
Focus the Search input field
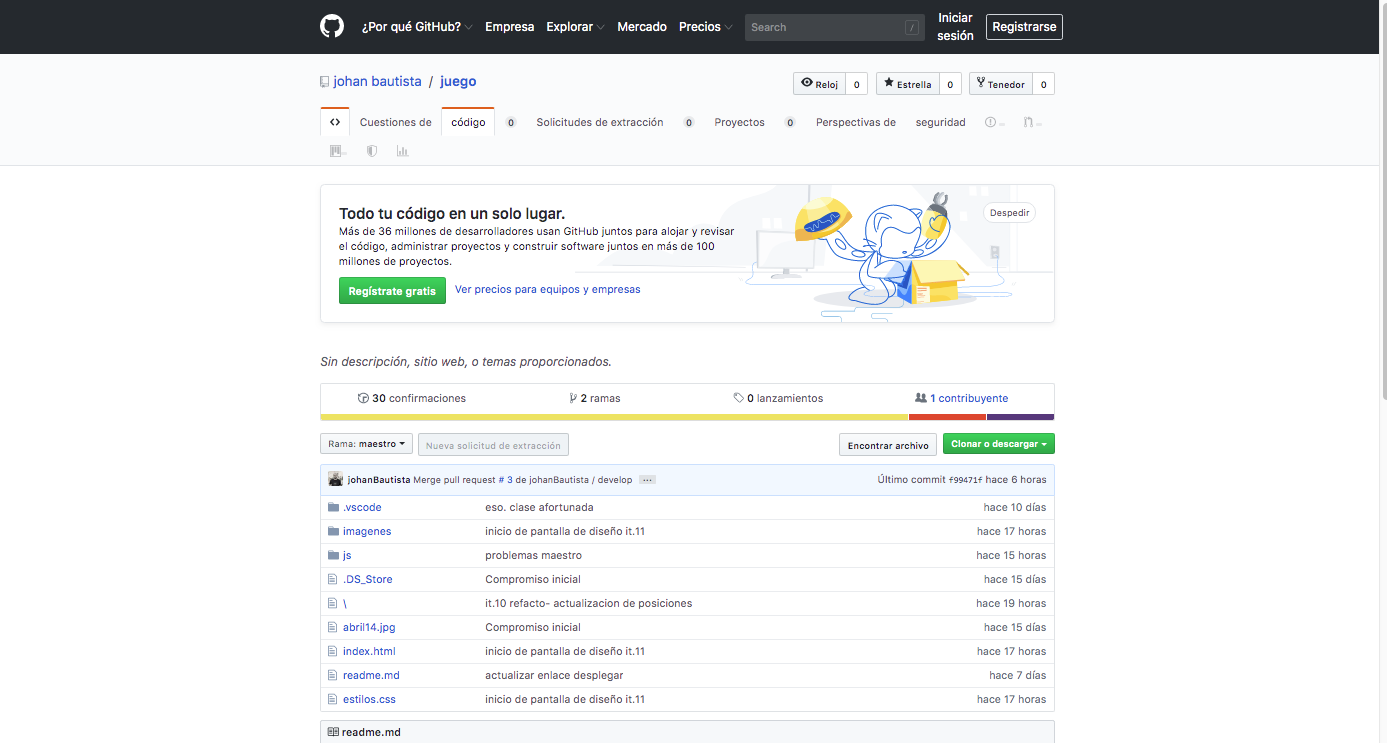(x=834, y=27)
